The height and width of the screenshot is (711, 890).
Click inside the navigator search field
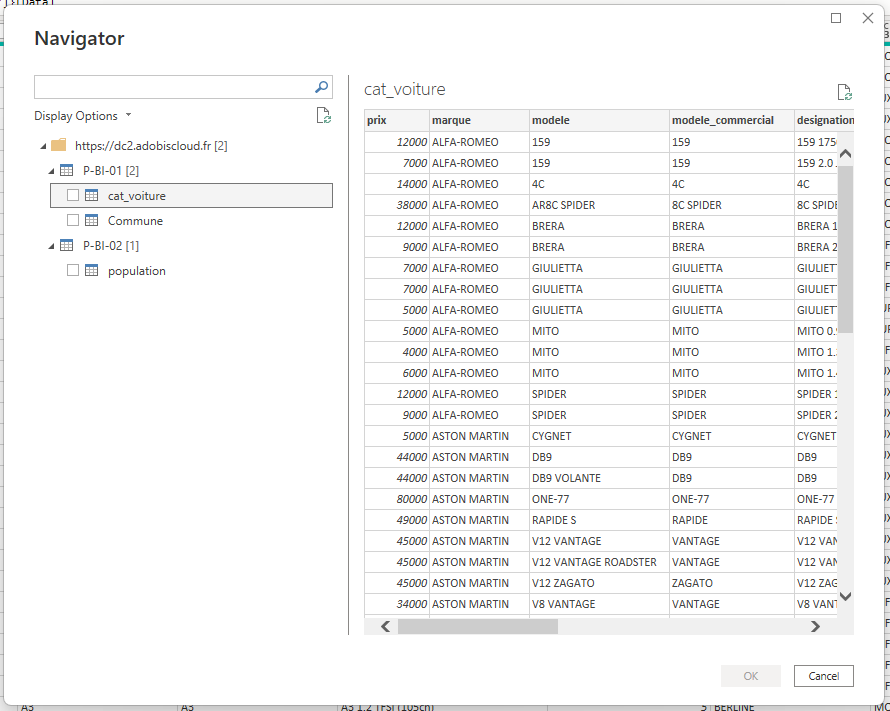[x=170, y=87]
